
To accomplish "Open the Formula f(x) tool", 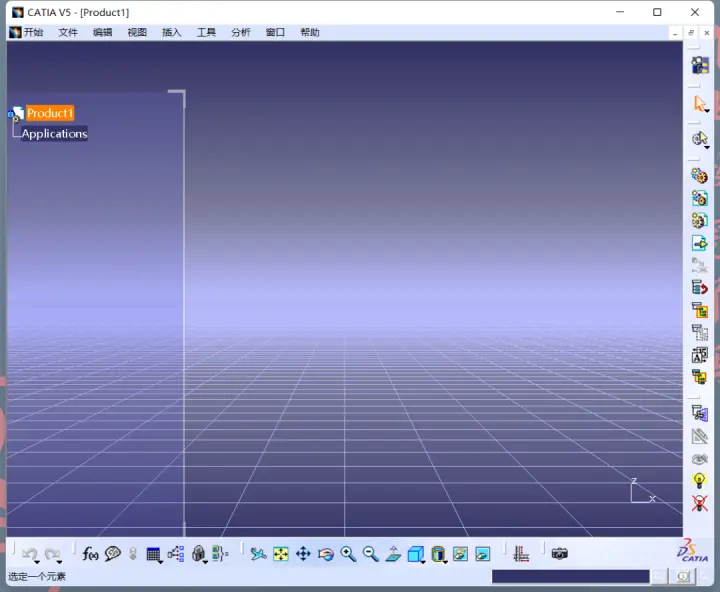I will [90, 554].
